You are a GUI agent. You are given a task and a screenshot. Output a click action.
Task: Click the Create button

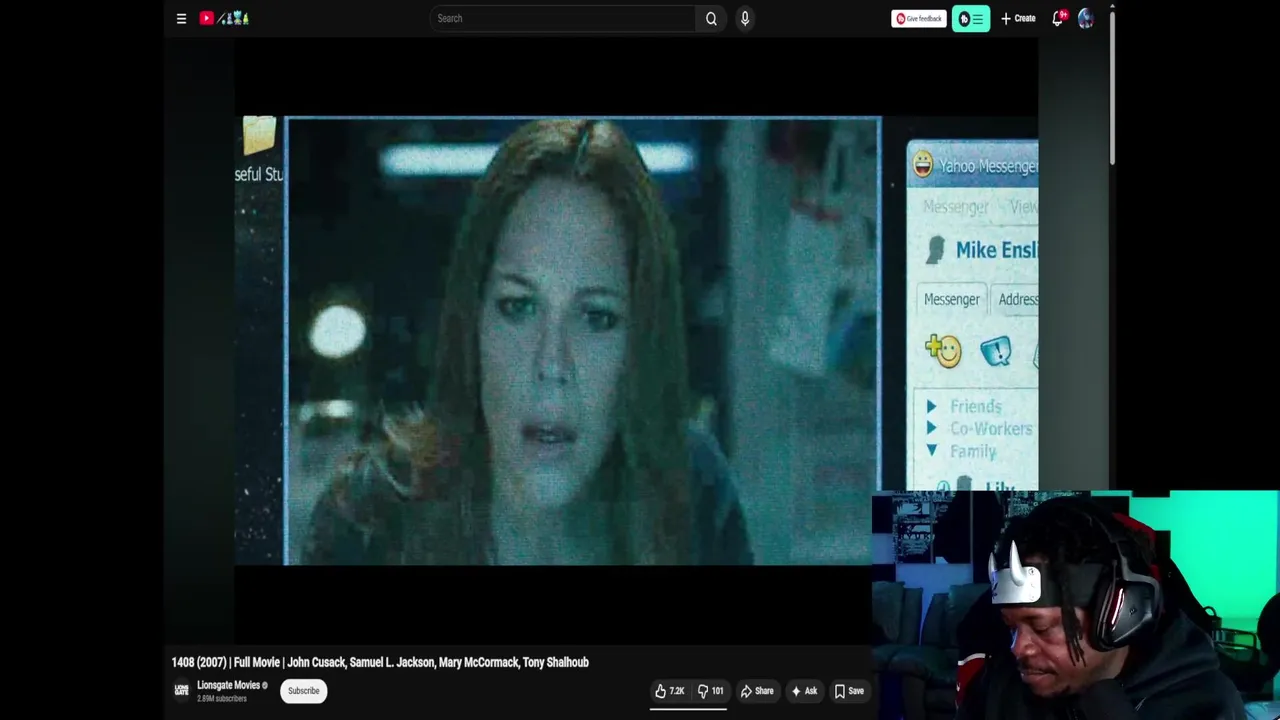click(x=1018, y=18)
